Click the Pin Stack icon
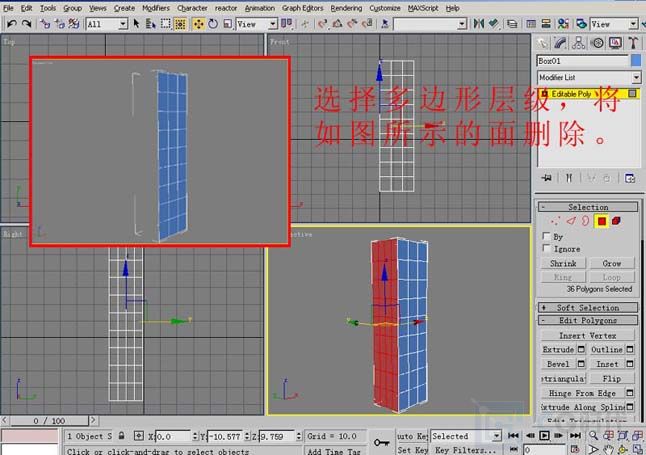Viewport: 646px width, 455px height. (547, 178)
